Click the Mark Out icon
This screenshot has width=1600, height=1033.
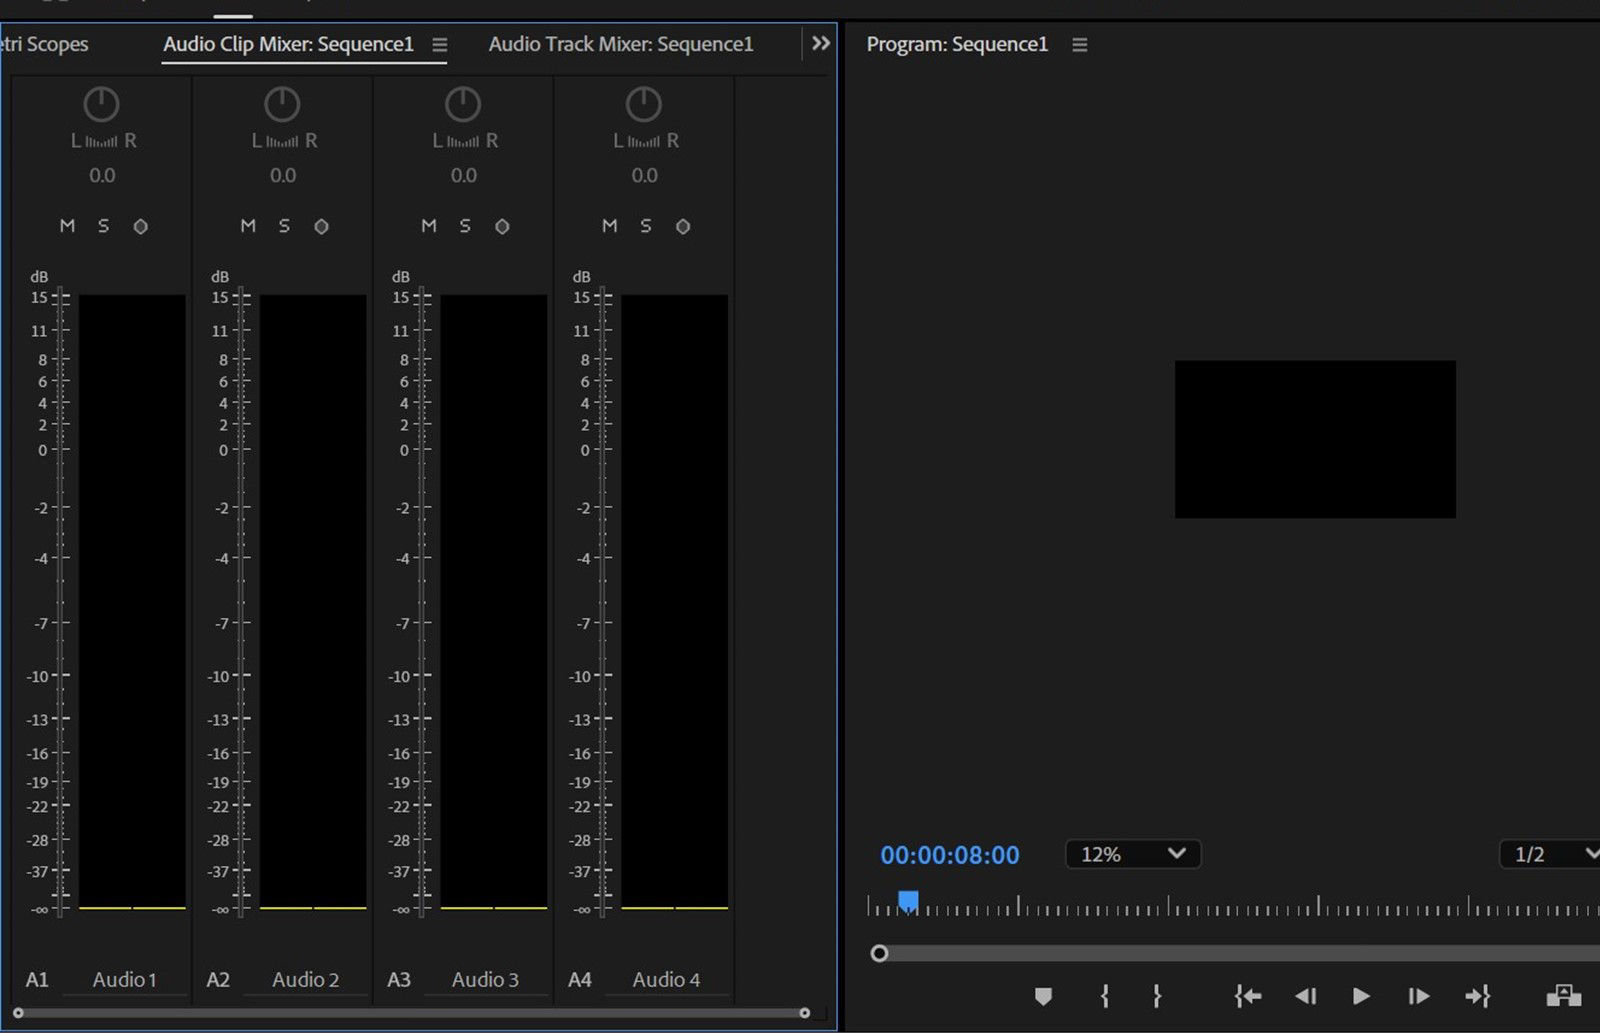click(1157, 996)
